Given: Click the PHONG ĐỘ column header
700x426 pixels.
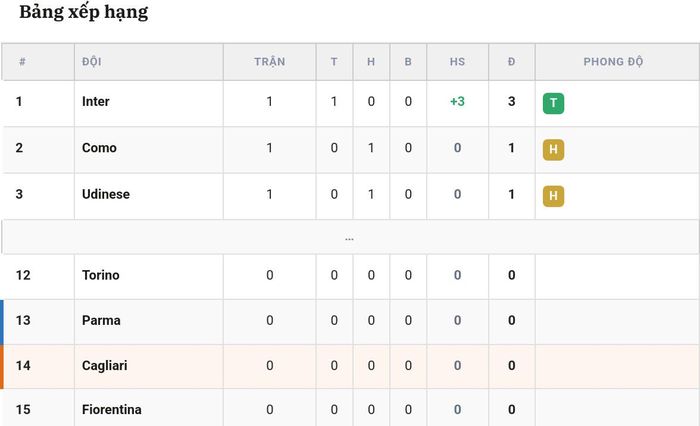Looking at the screenshot, I should pos(613,62).
